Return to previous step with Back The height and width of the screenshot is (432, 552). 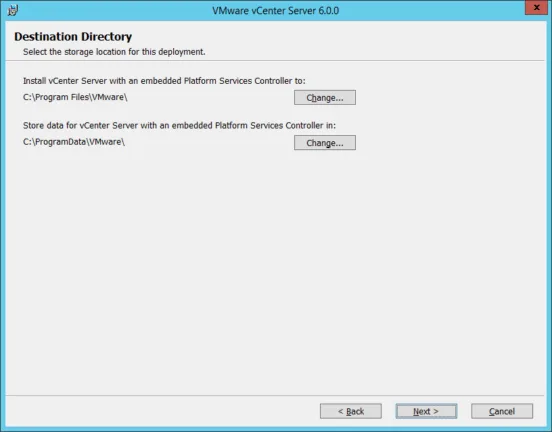pos(351,411)
